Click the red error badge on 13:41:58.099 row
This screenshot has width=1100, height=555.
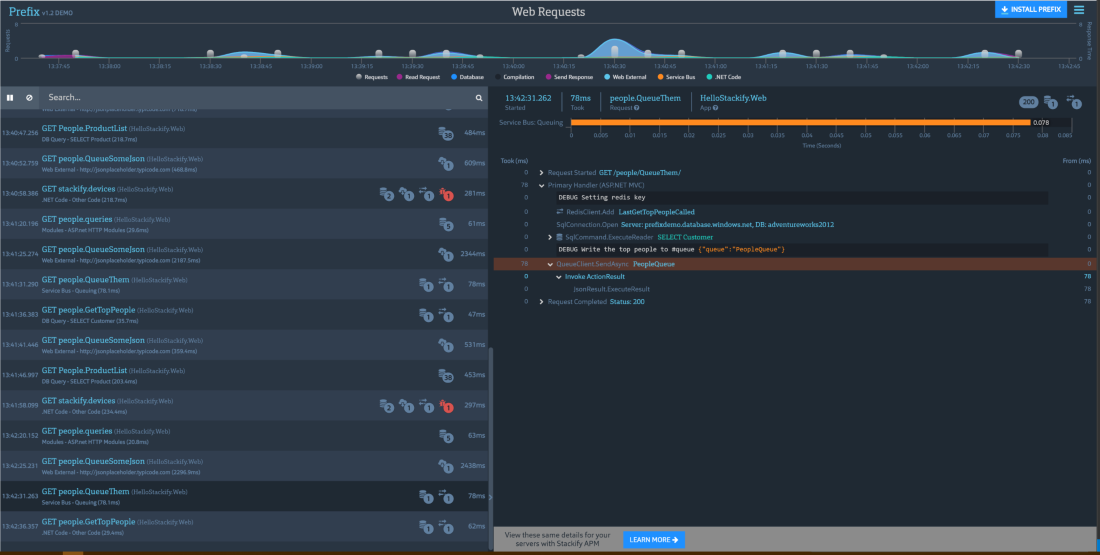(447, 406)
